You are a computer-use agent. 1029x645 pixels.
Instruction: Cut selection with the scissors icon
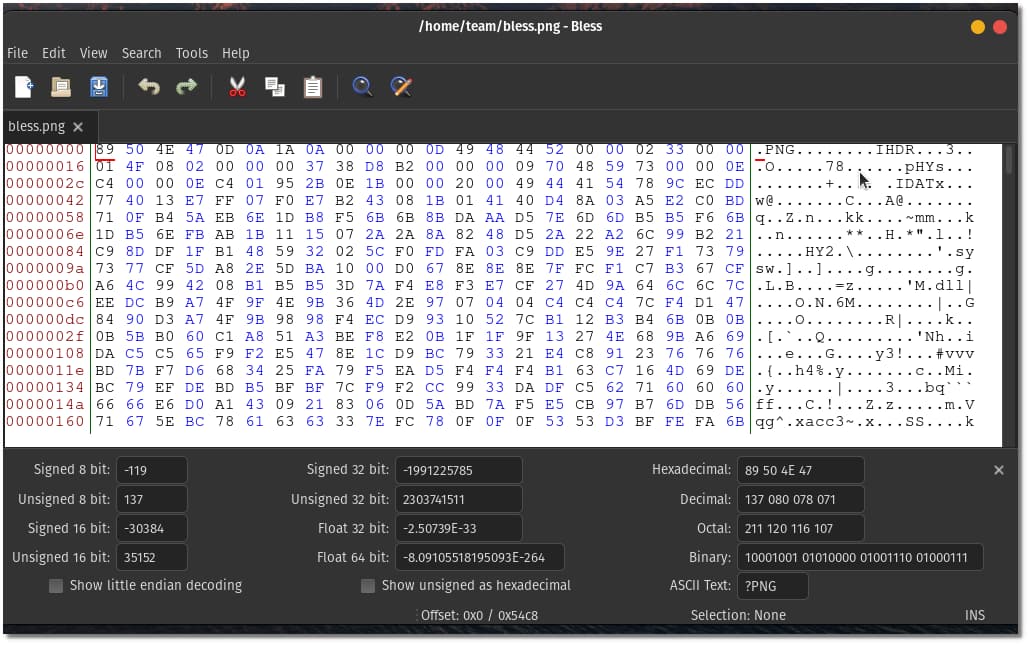coord(237,87)
